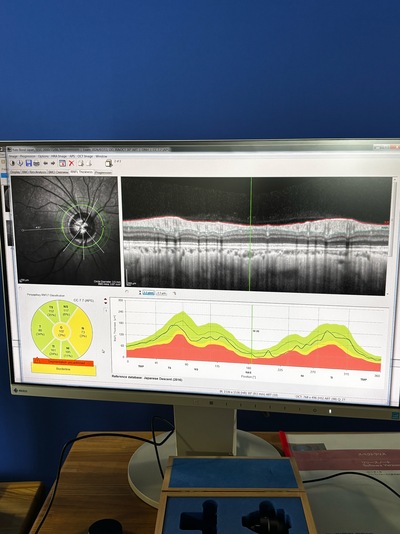The height and width of the screenshot is (534, 400).
Task: Click Reference database Japanese Descent text
Action: point(147,378)
